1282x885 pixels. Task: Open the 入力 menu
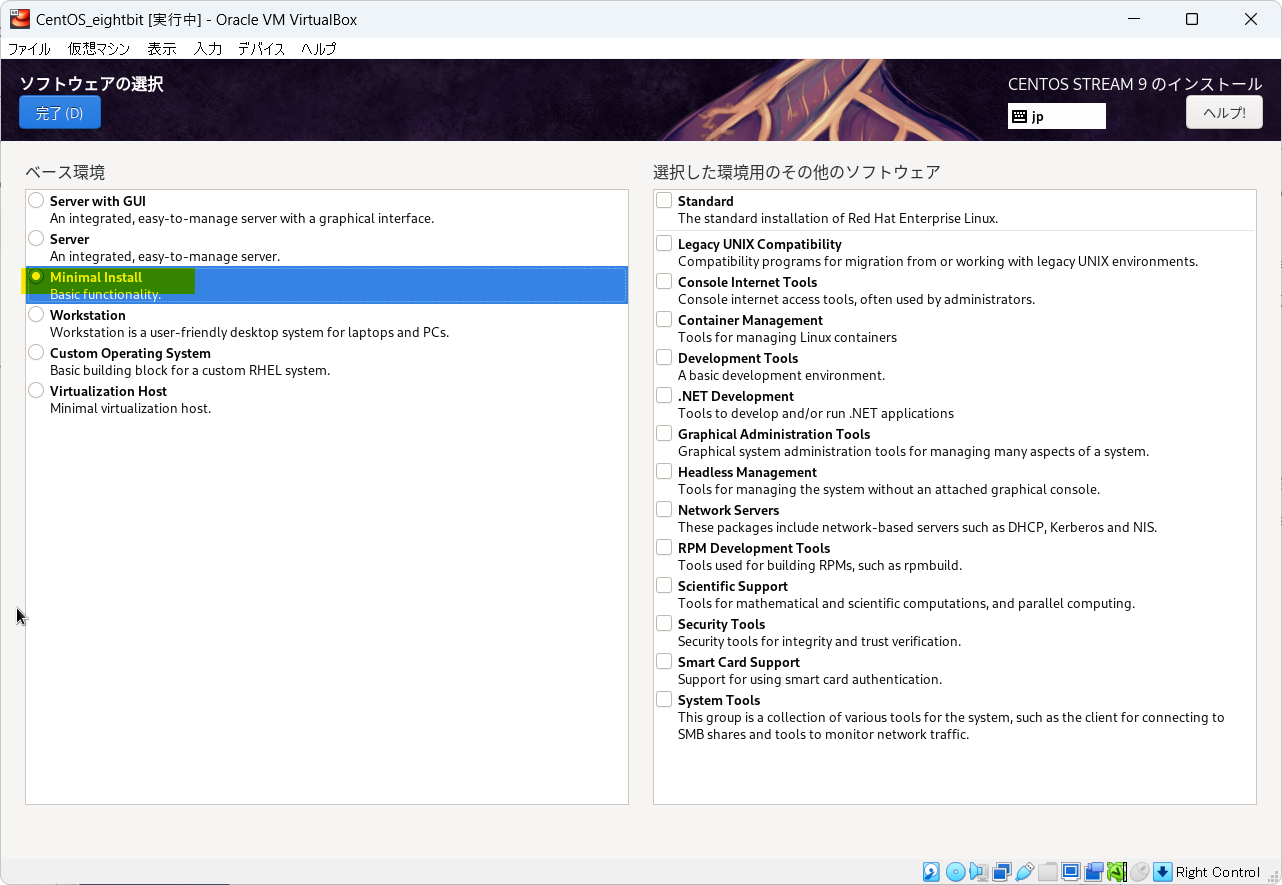208,48
